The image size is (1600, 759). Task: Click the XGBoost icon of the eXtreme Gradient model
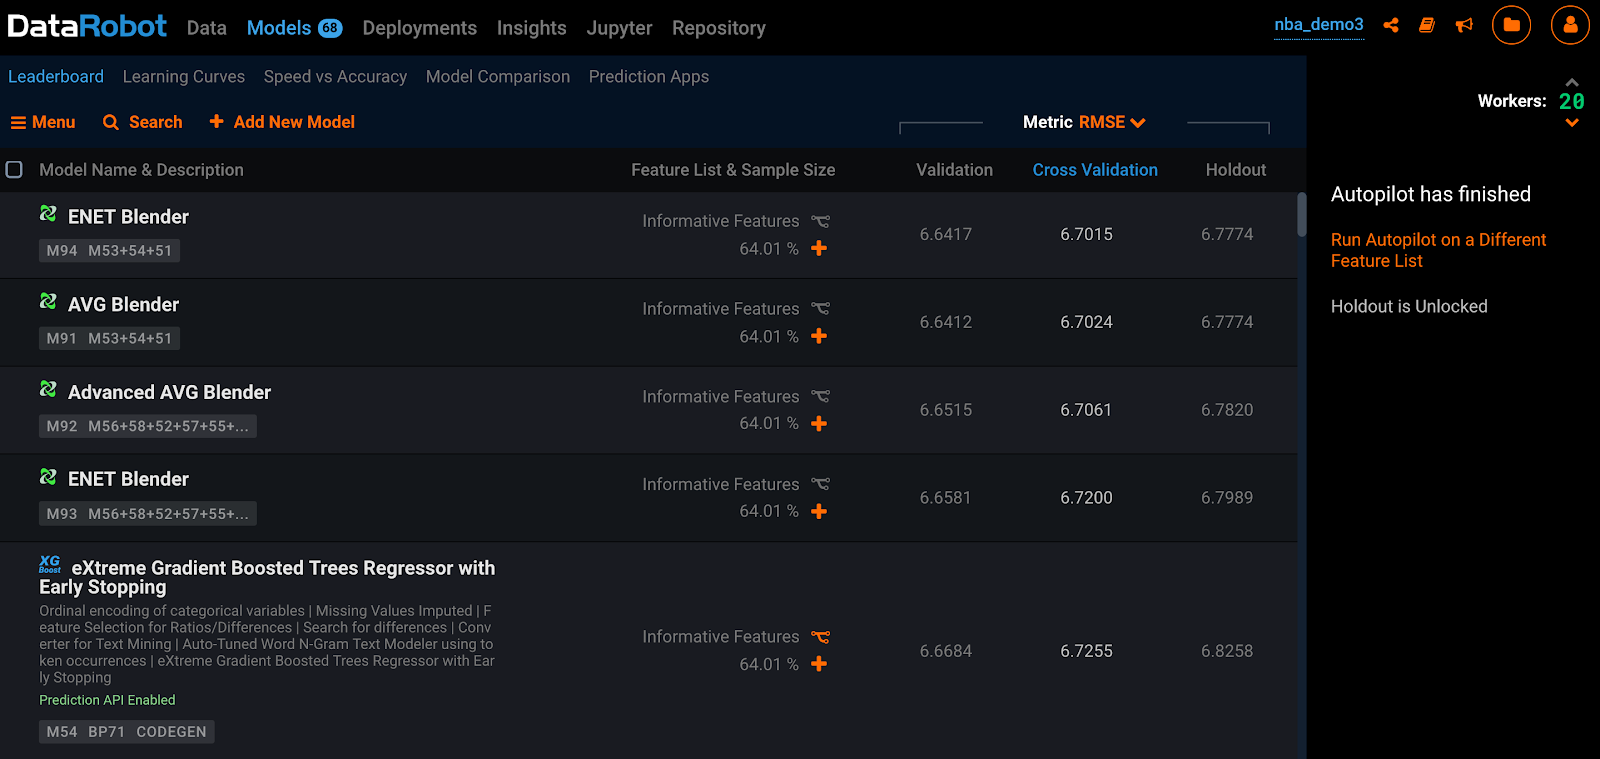point(50,565)
